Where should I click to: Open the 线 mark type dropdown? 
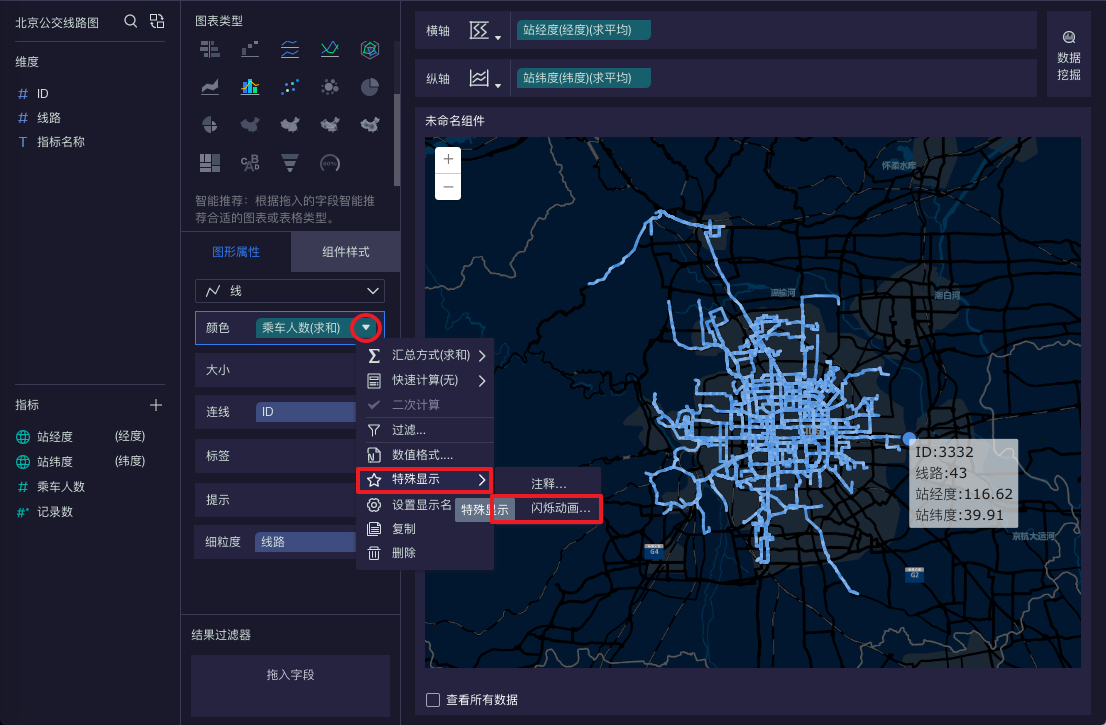pos(290,291)
